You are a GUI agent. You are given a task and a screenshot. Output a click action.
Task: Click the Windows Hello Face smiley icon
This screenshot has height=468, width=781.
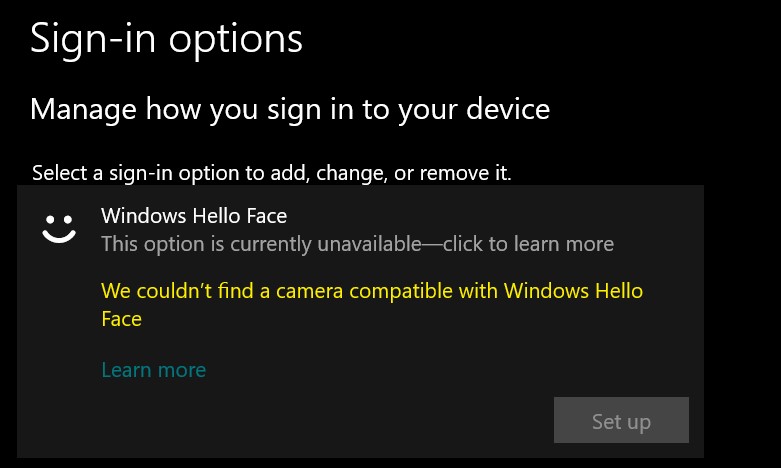click(59, 229)
